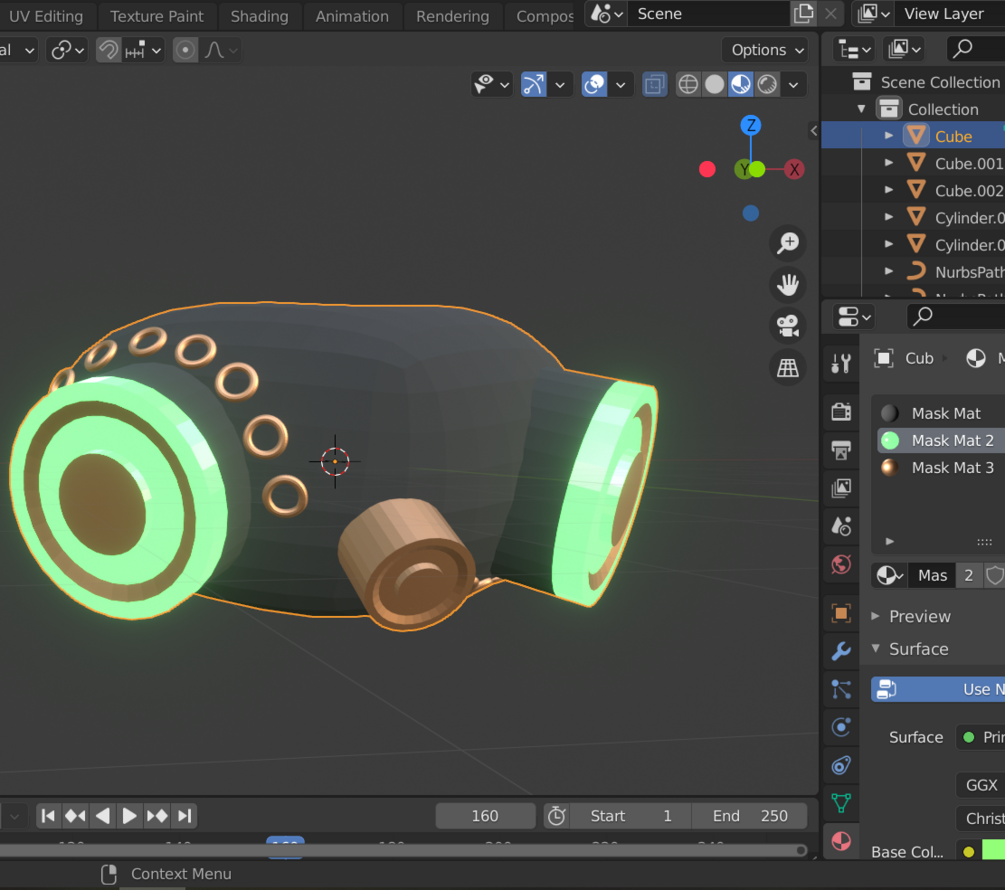The height and width of the screenshot is (890, 1005).
Task: Switch to rendered shading mode
Action: pyautogui.click(x=767, y=85)
